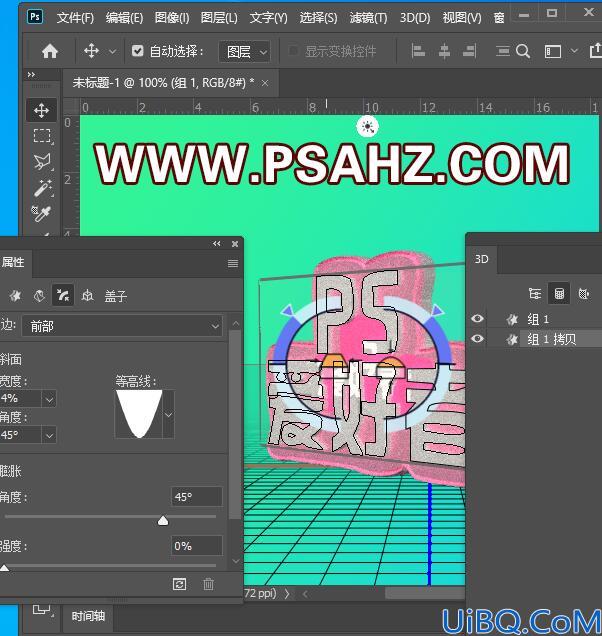This screenshot has width=602, height=636.
Task: Open the workspace layout icon
Action: click(x=553, y=52)
